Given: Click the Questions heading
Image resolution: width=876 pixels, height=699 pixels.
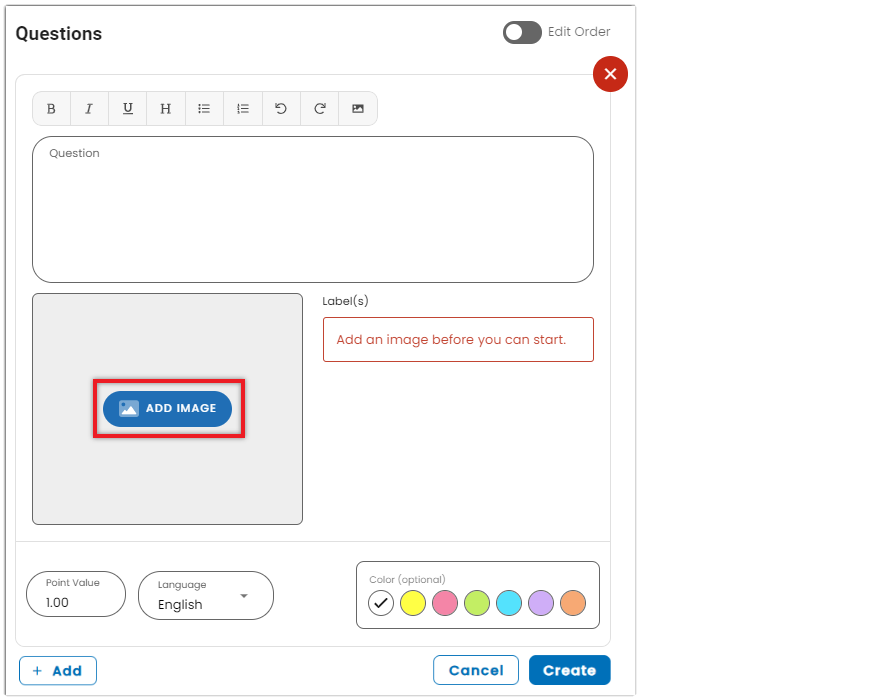Looking at the screenshot, I should [x=59, y=34].
